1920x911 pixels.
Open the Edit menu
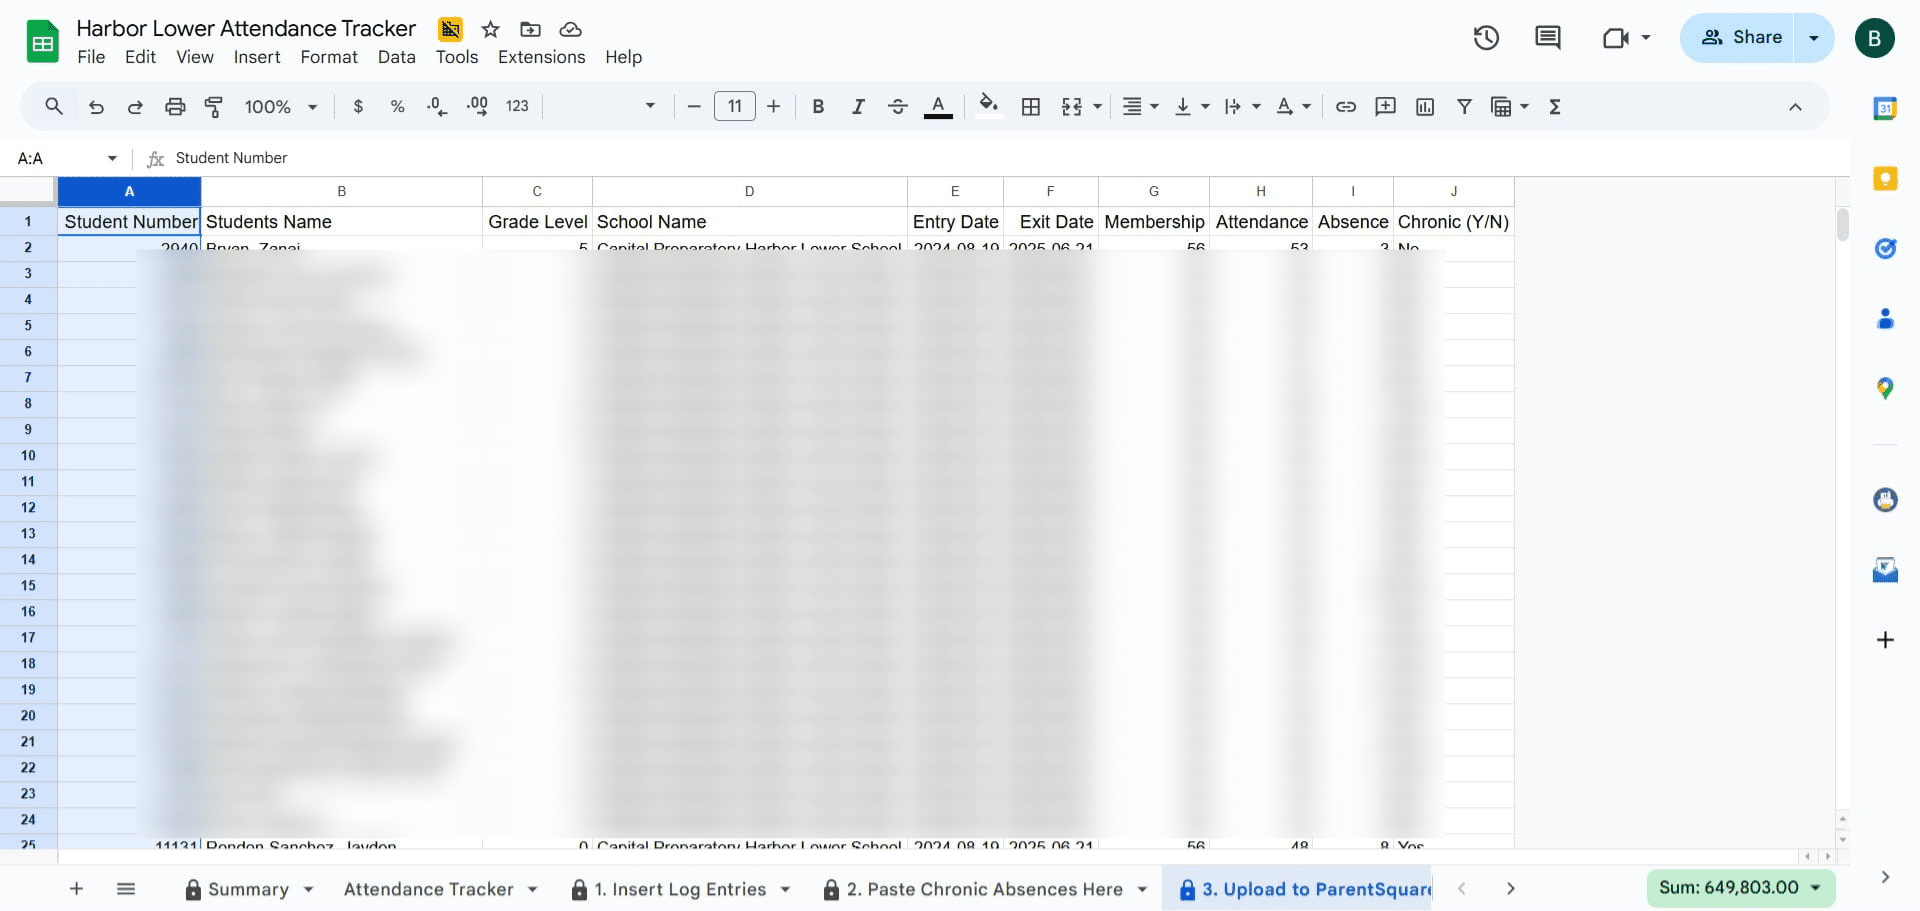(x=140, y=57)
